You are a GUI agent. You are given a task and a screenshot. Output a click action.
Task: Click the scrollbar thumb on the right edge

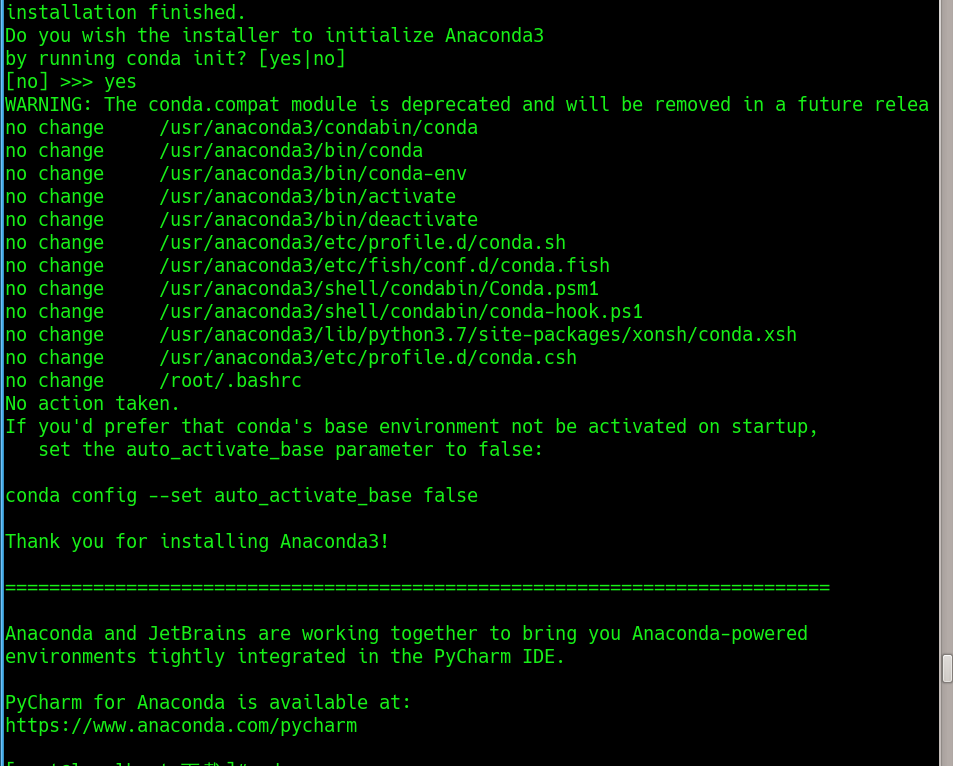(x=947, y=669)
